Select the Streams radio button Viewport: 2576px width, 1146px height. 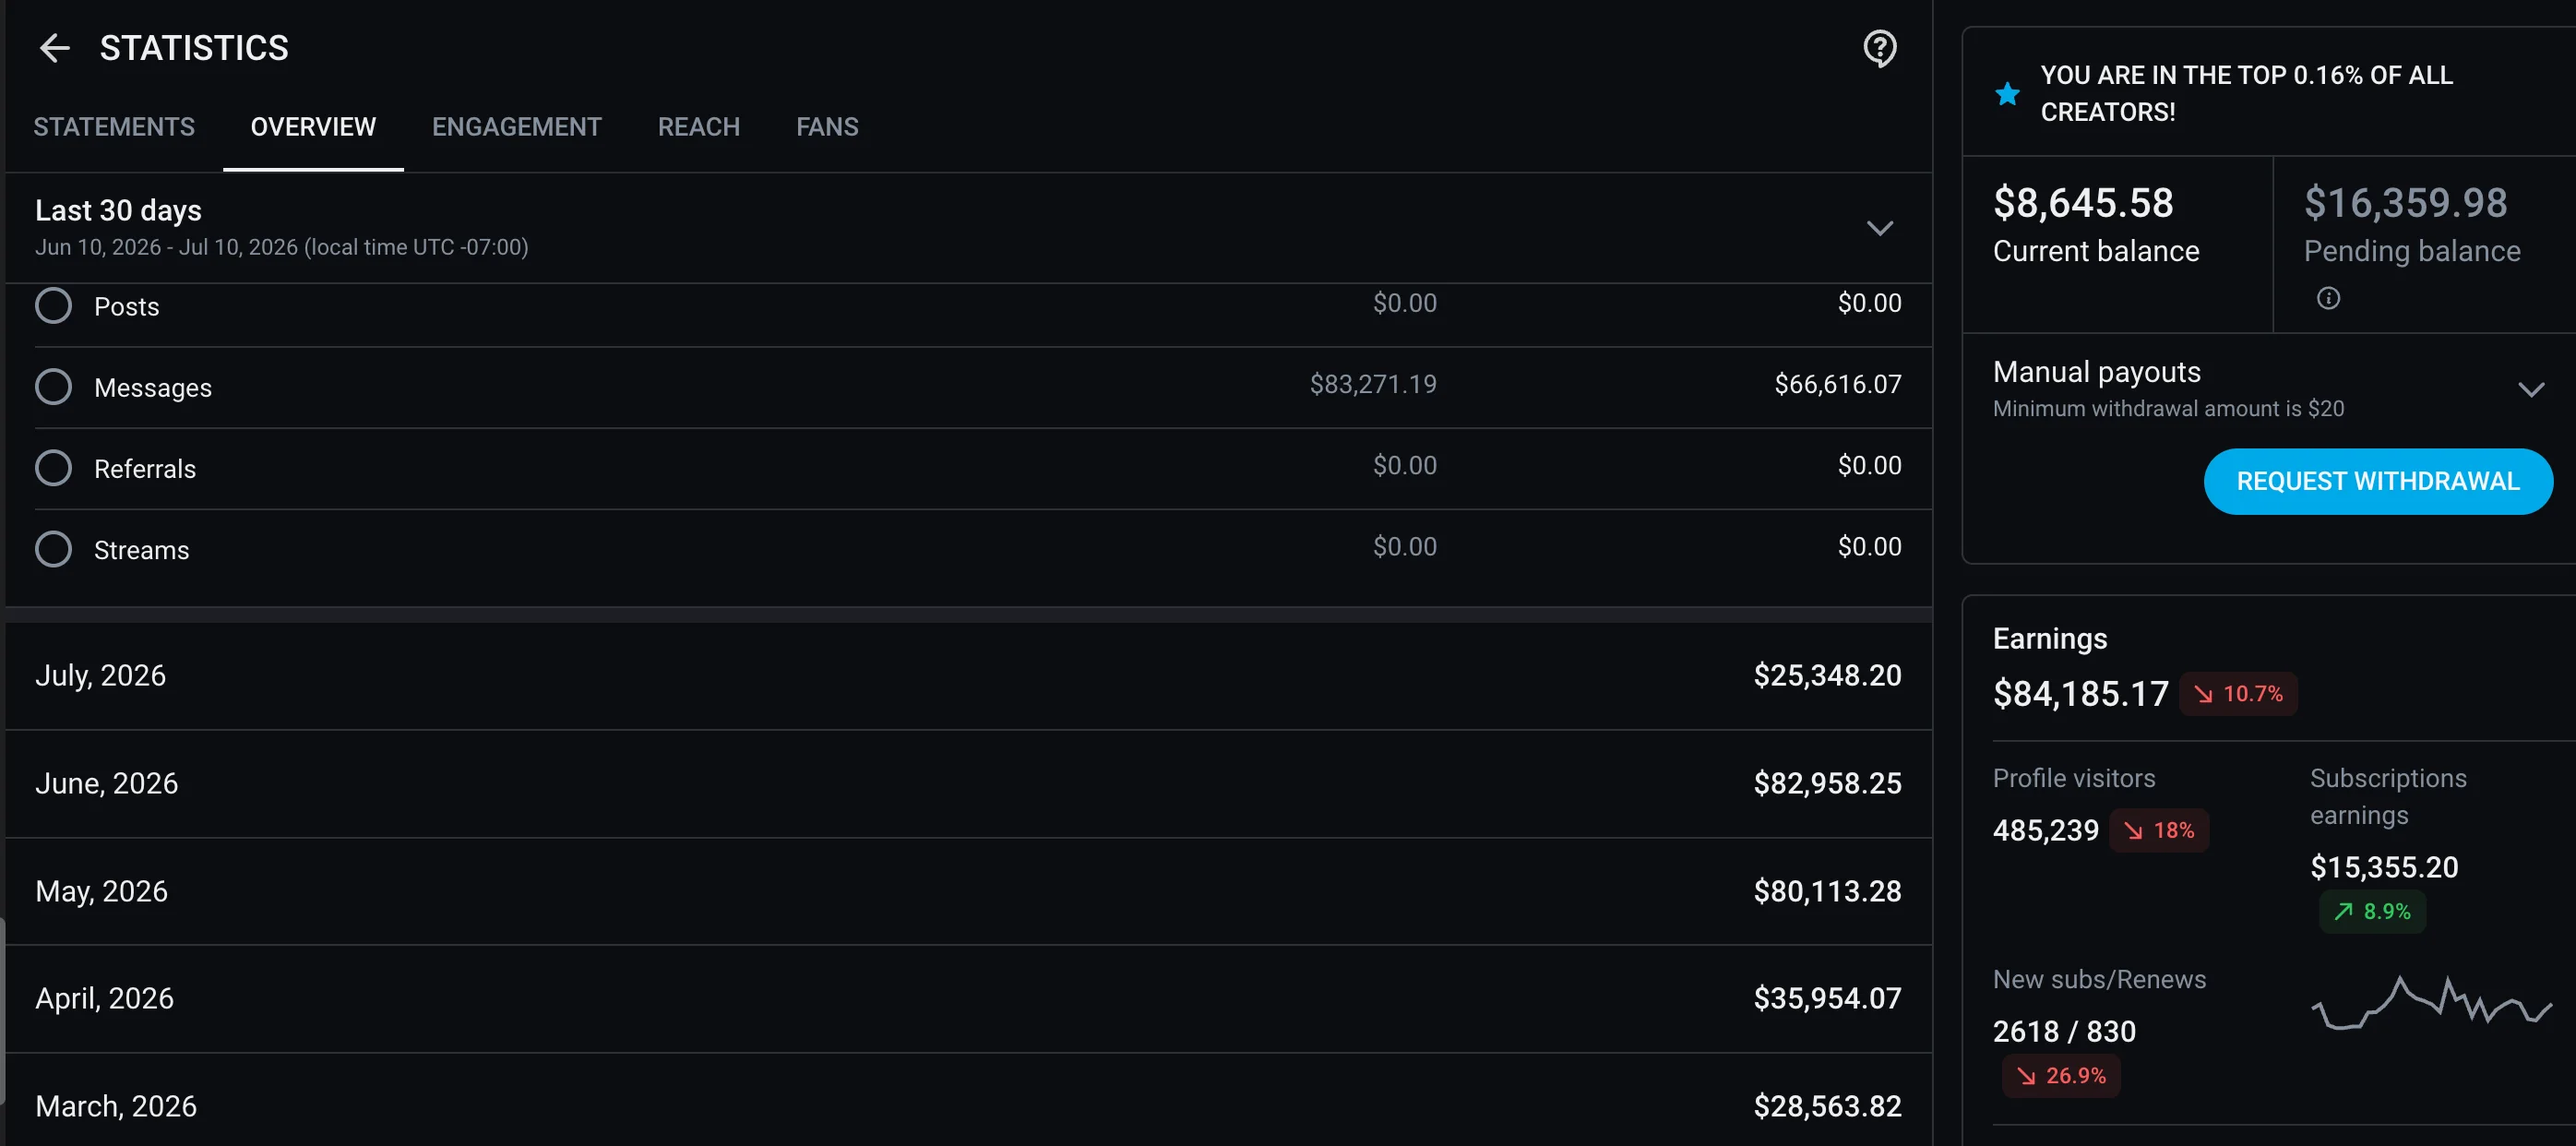53,549
